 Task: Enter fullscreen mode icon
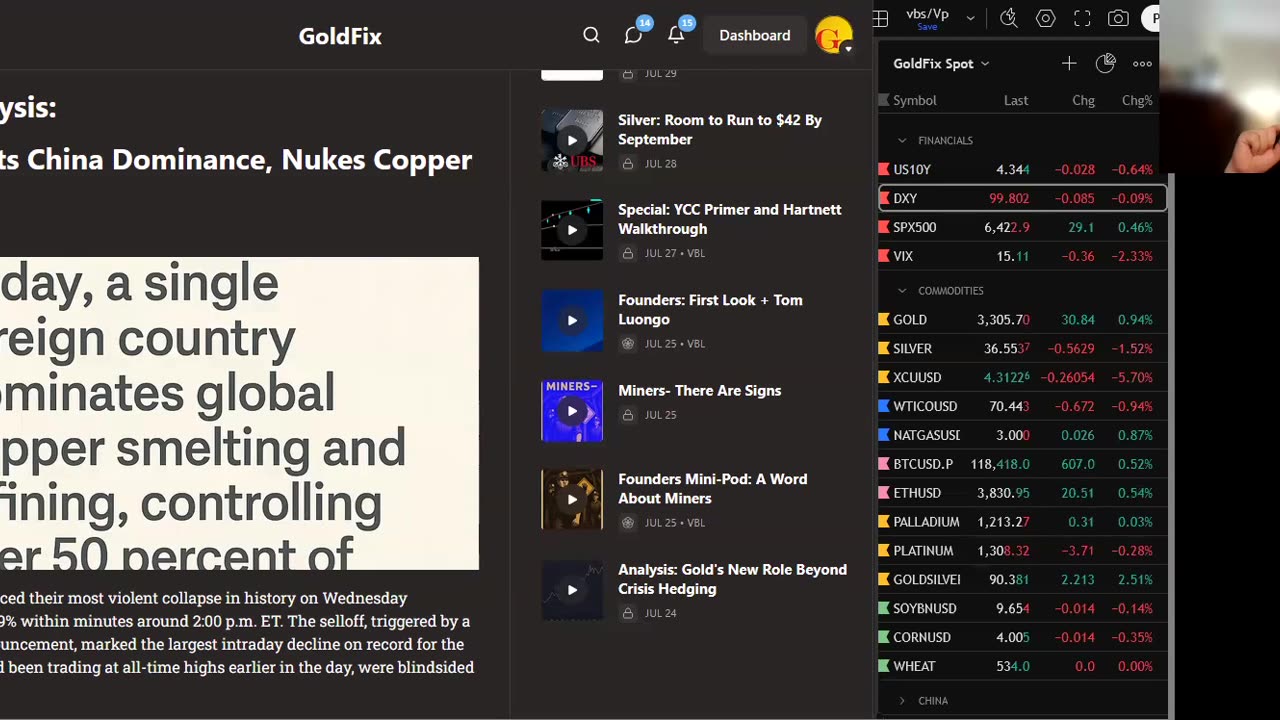(1082, 18)
